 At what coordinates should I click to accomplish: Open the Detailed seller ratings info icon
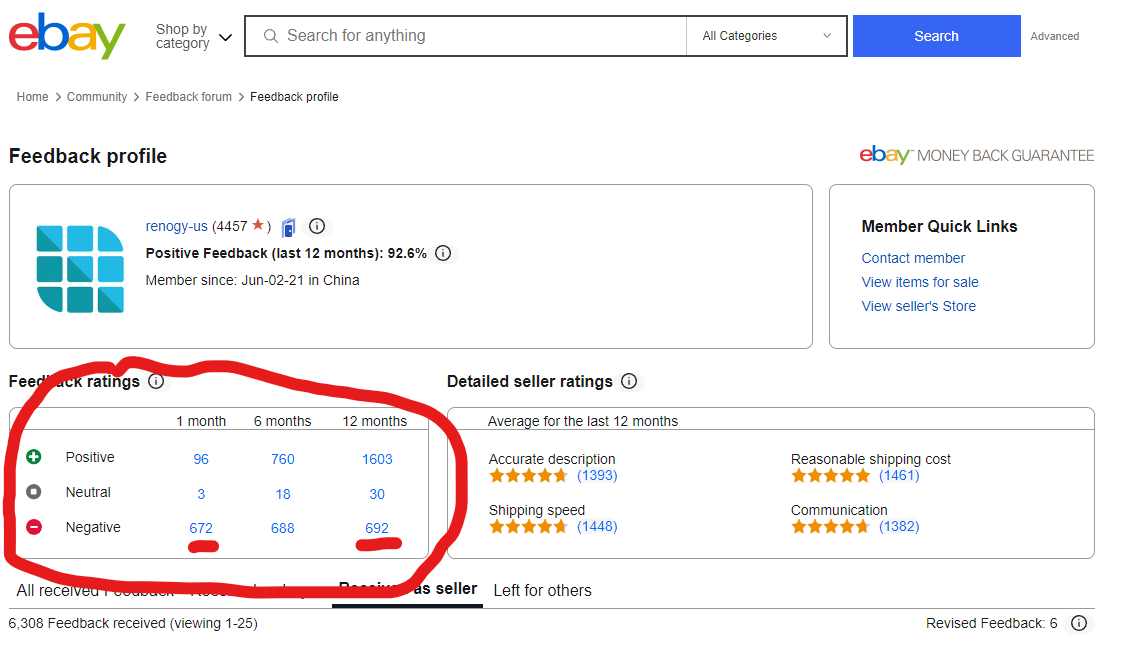[629, 381]
